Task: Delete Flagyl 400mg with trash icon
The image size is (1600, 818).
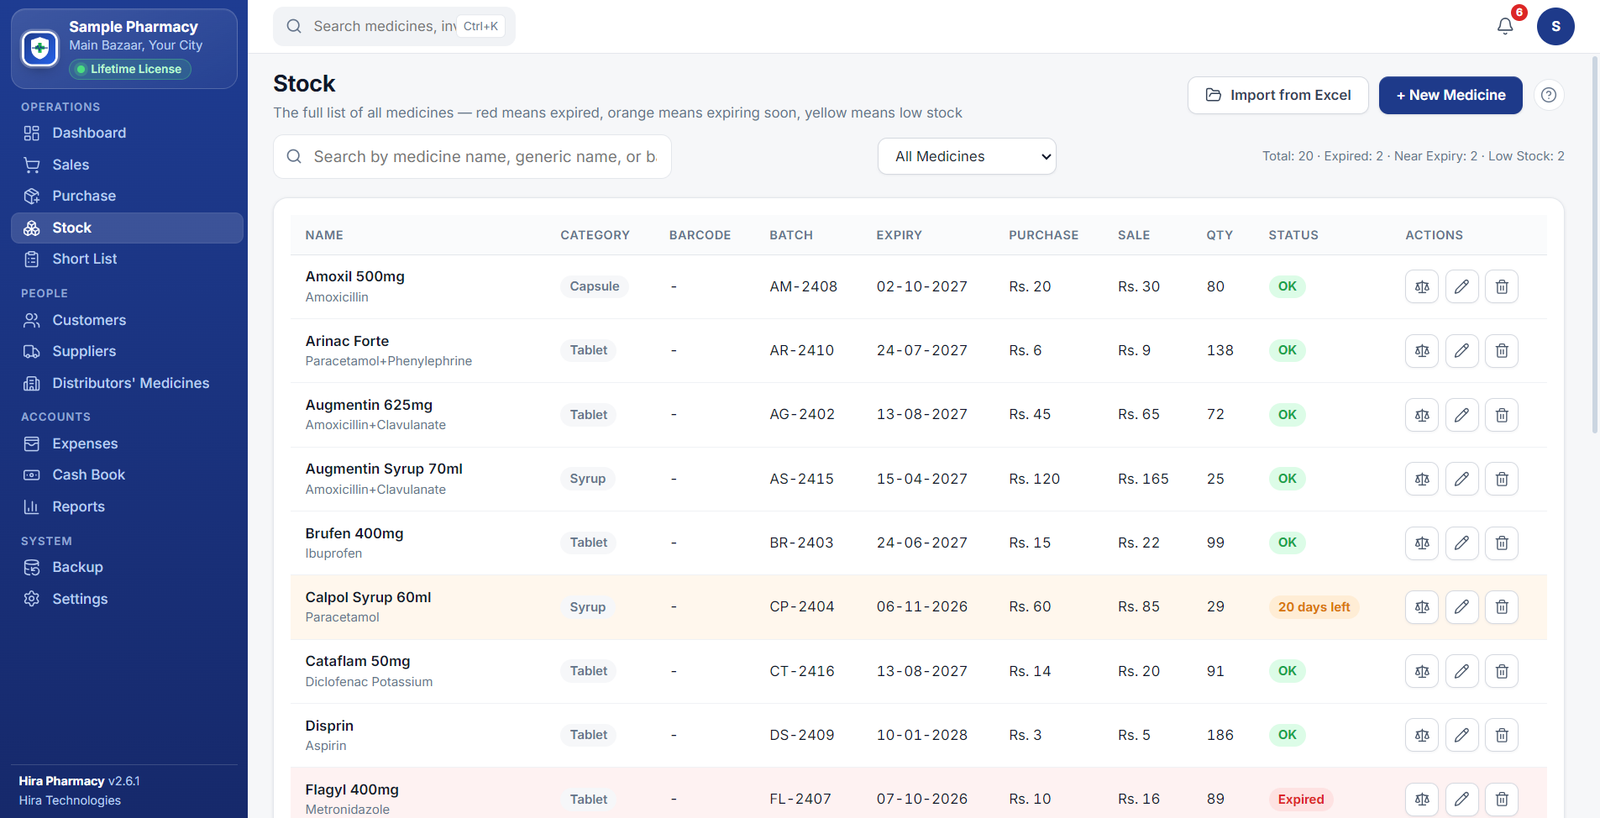Action: [1502, 799]
